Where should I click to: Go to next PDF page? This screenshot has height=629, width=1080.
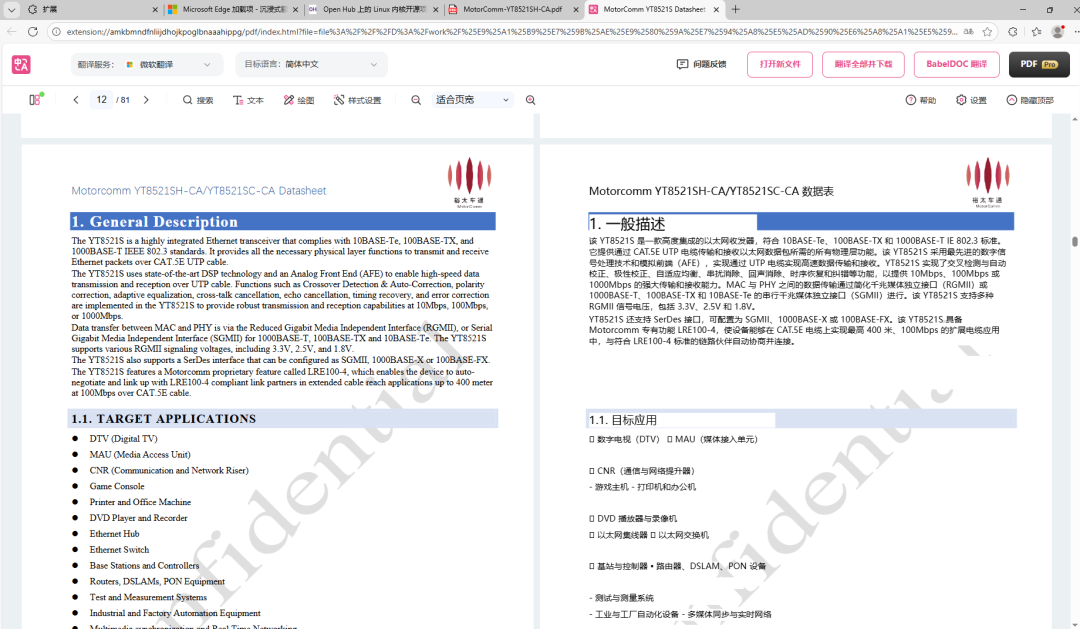(x=146, y=100)
